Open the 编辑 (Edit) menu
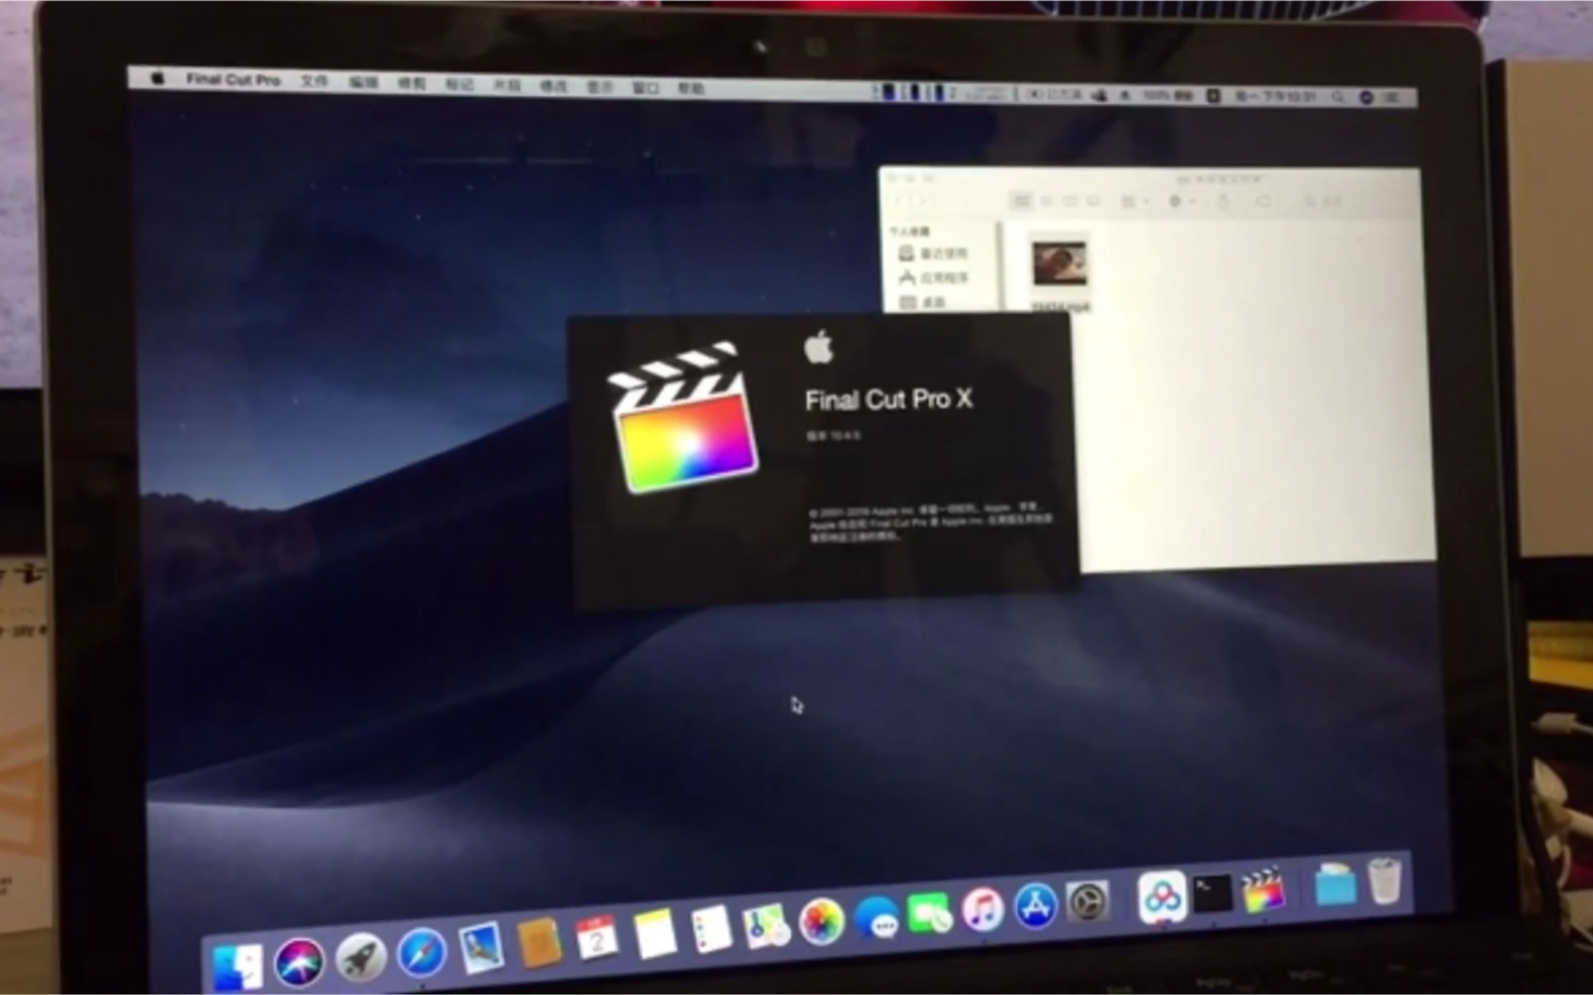1593x995 pixels. pos(363,83)
